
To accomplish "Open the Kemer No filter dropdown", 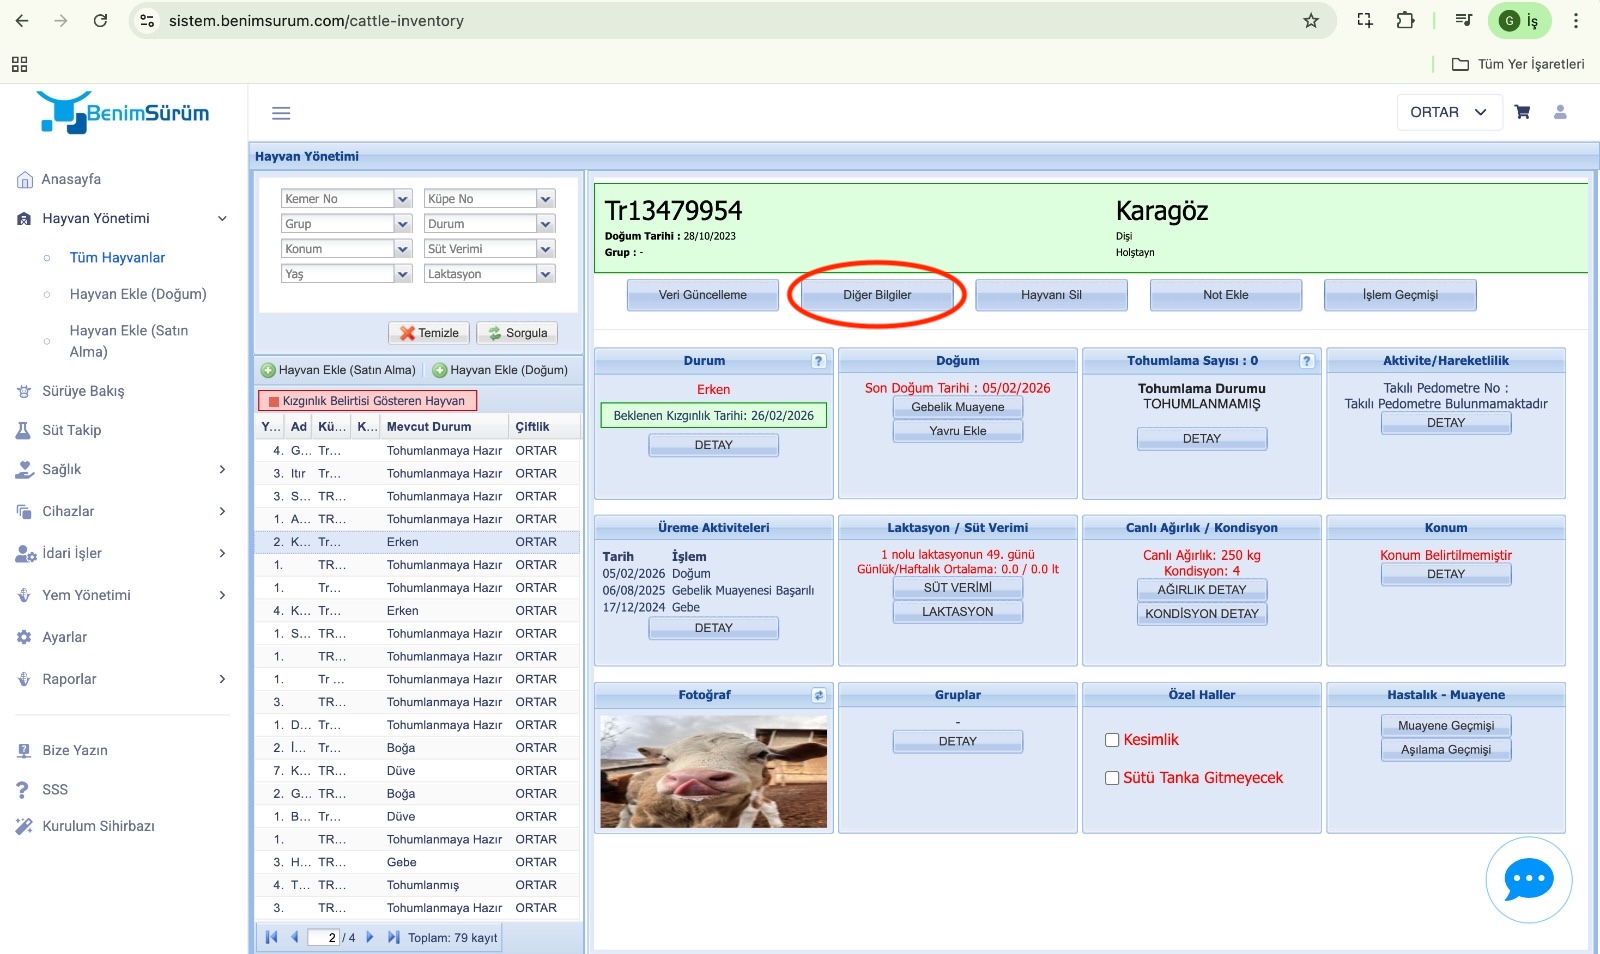I will click(x=402, y=199).
